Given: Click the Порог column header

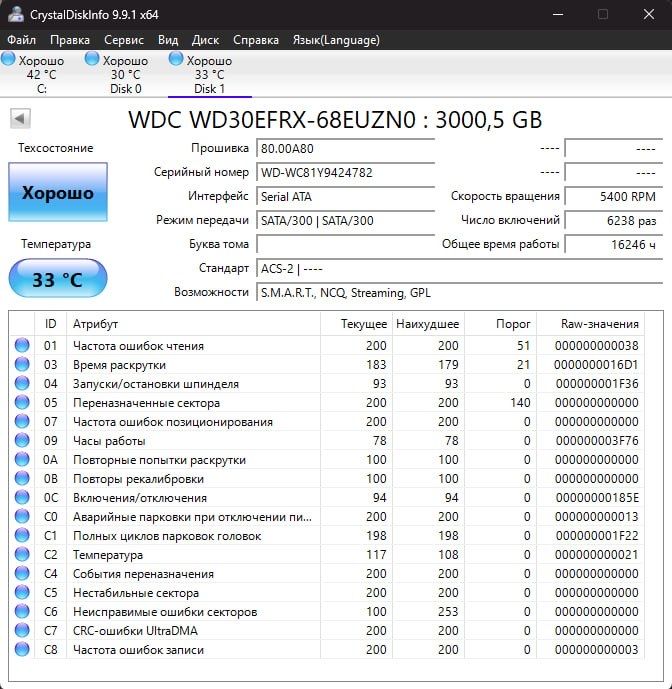Looking at the screenshot, I should point(501,324).
